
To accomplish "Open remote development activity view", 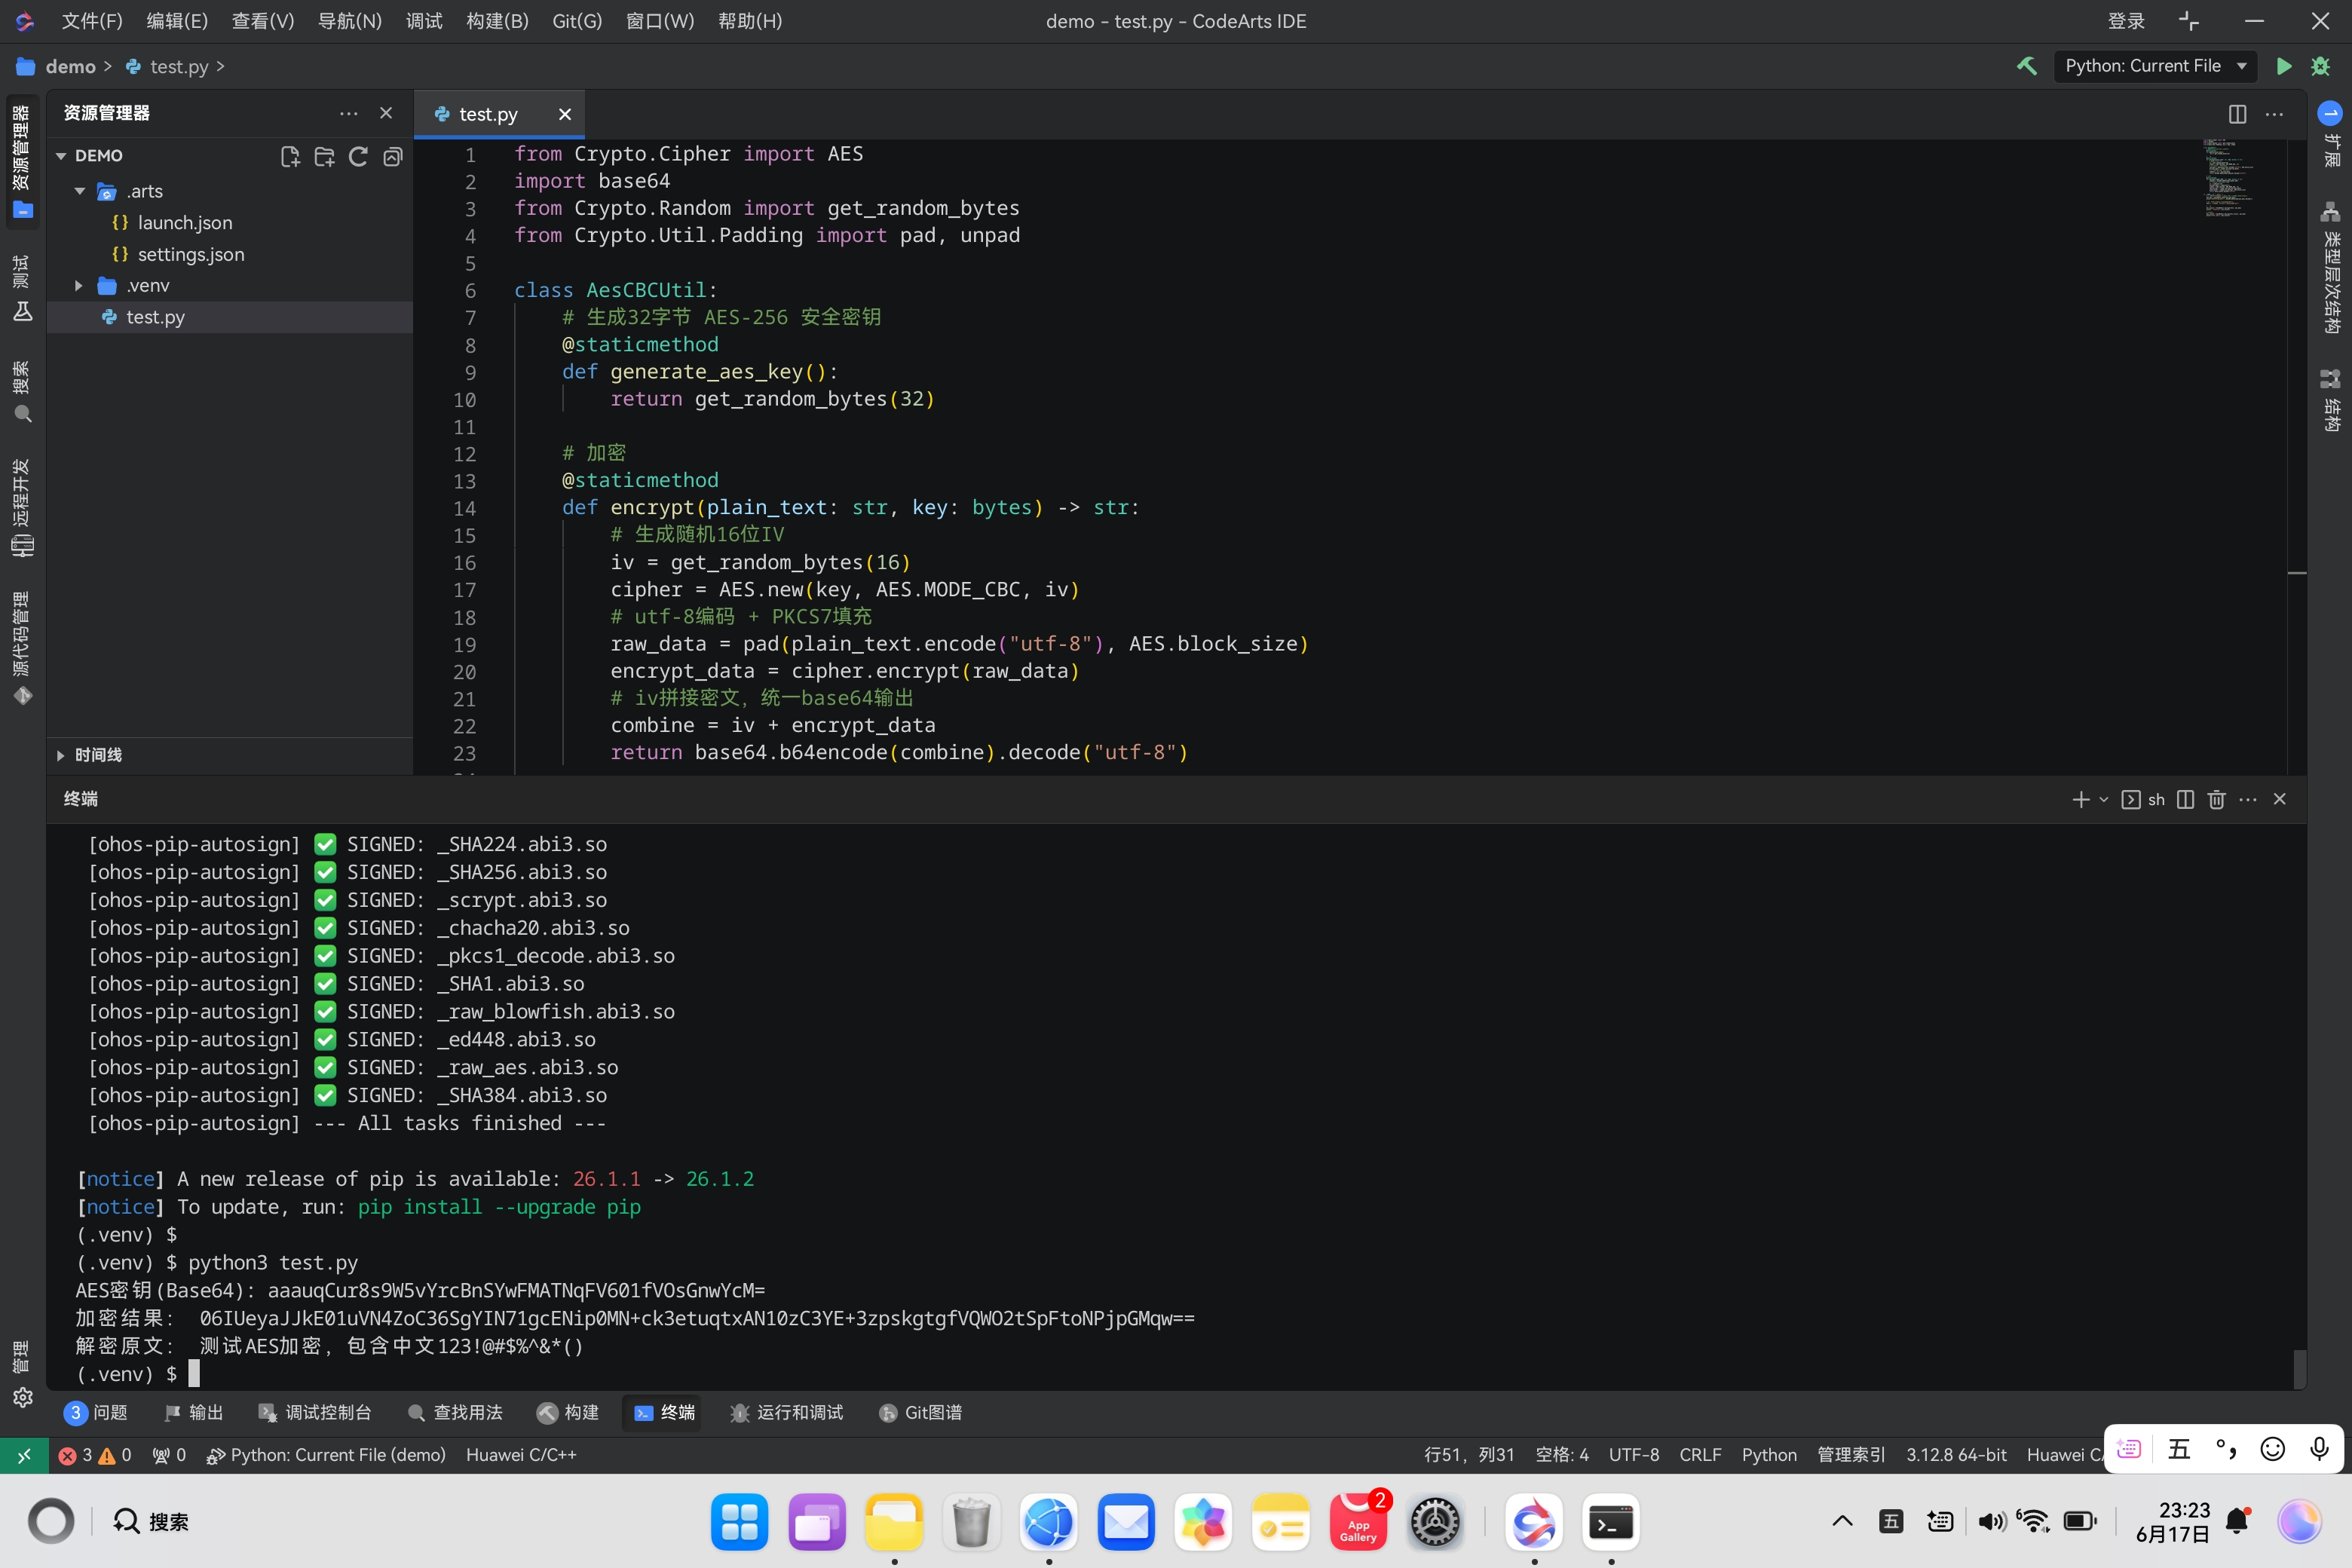I will pyautogui.click(x=22, y=507).
